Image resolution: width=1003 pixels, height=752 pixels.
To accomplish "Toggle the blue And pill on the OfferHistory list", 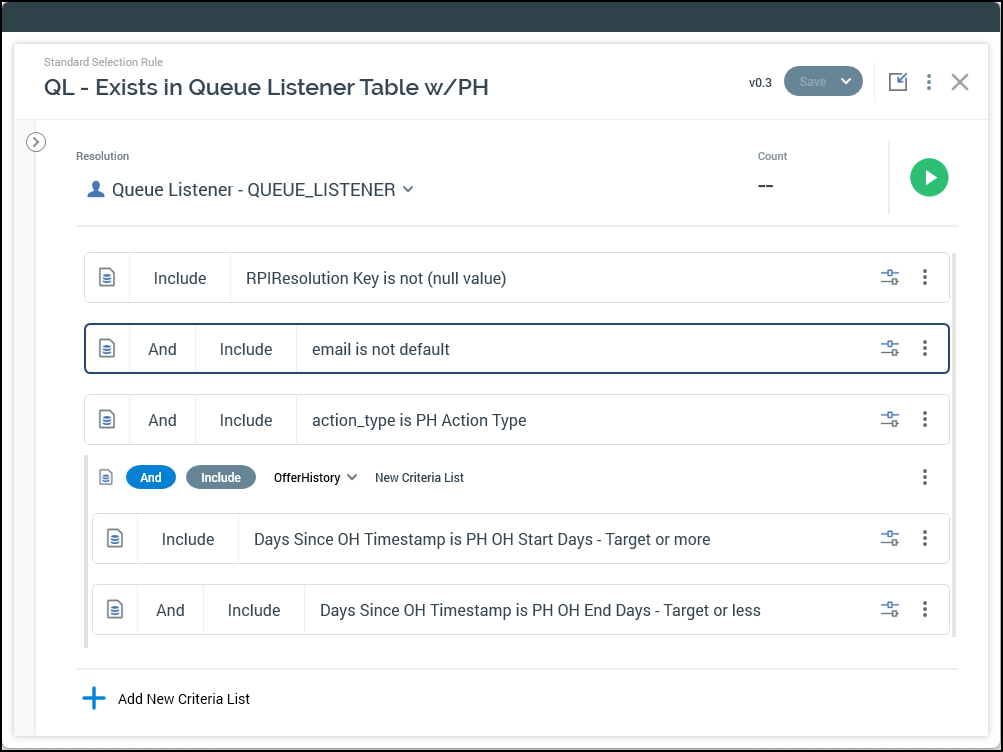I will coord(151,477).
